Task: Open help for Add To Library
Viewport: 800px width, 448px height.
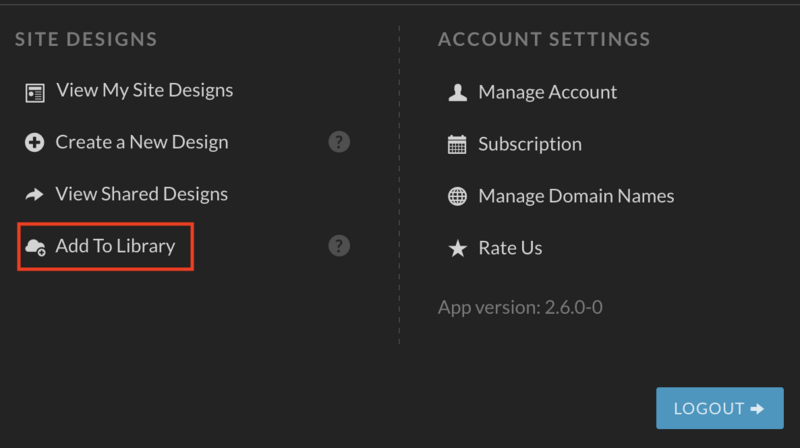Action: click(339, 246)
